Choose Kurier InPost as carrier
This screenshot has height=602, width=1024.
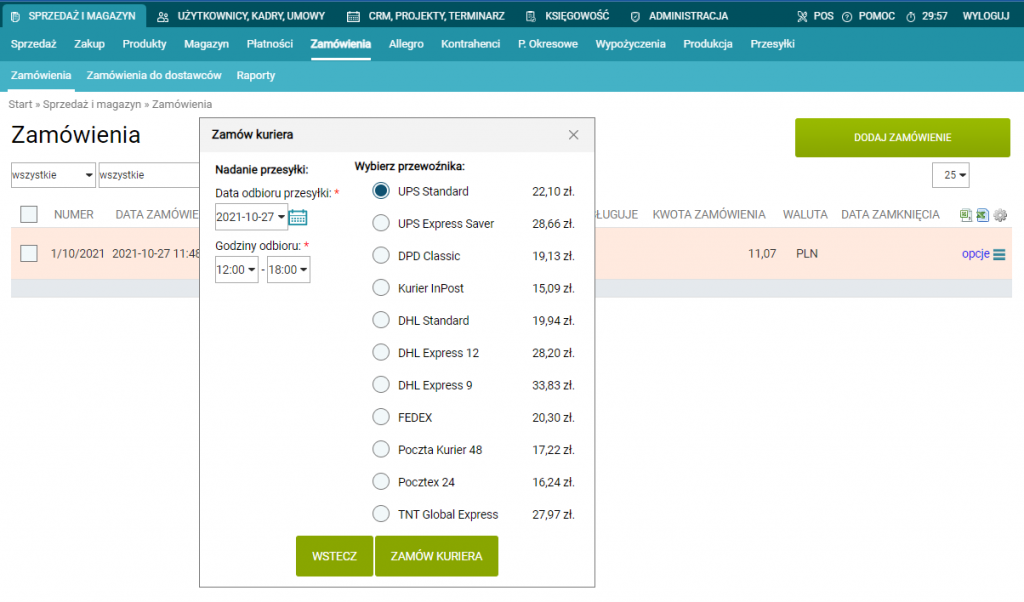coord(380,288)
